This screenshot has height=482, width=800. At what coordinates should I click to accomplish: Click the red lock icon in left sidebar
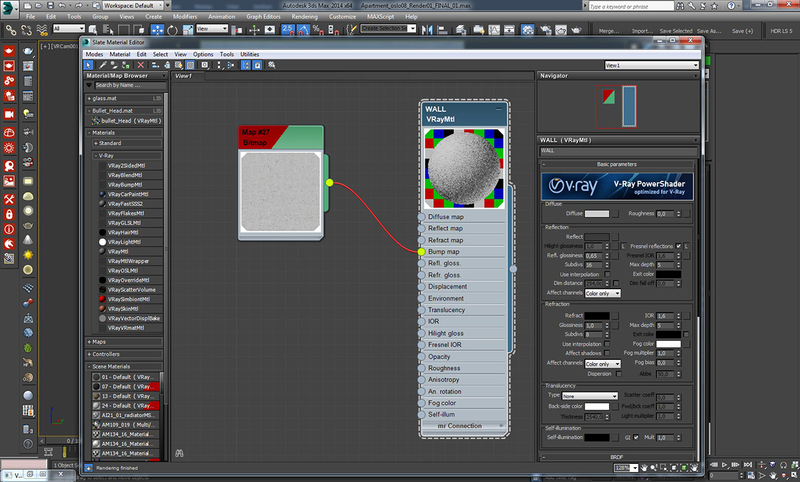pos(9,214)
